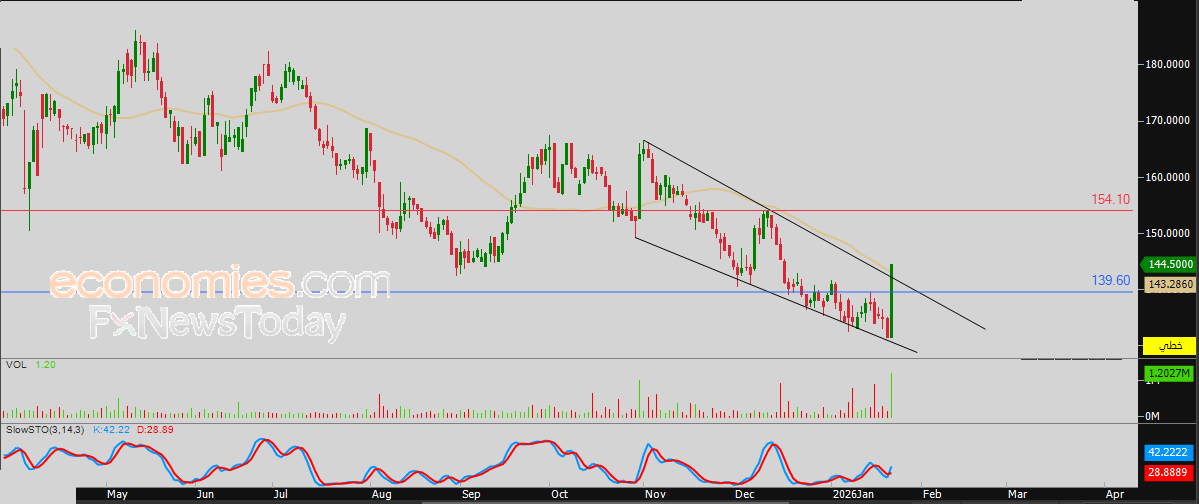Click the blue 42.2222 stochastic value tag

(1168, 452)
